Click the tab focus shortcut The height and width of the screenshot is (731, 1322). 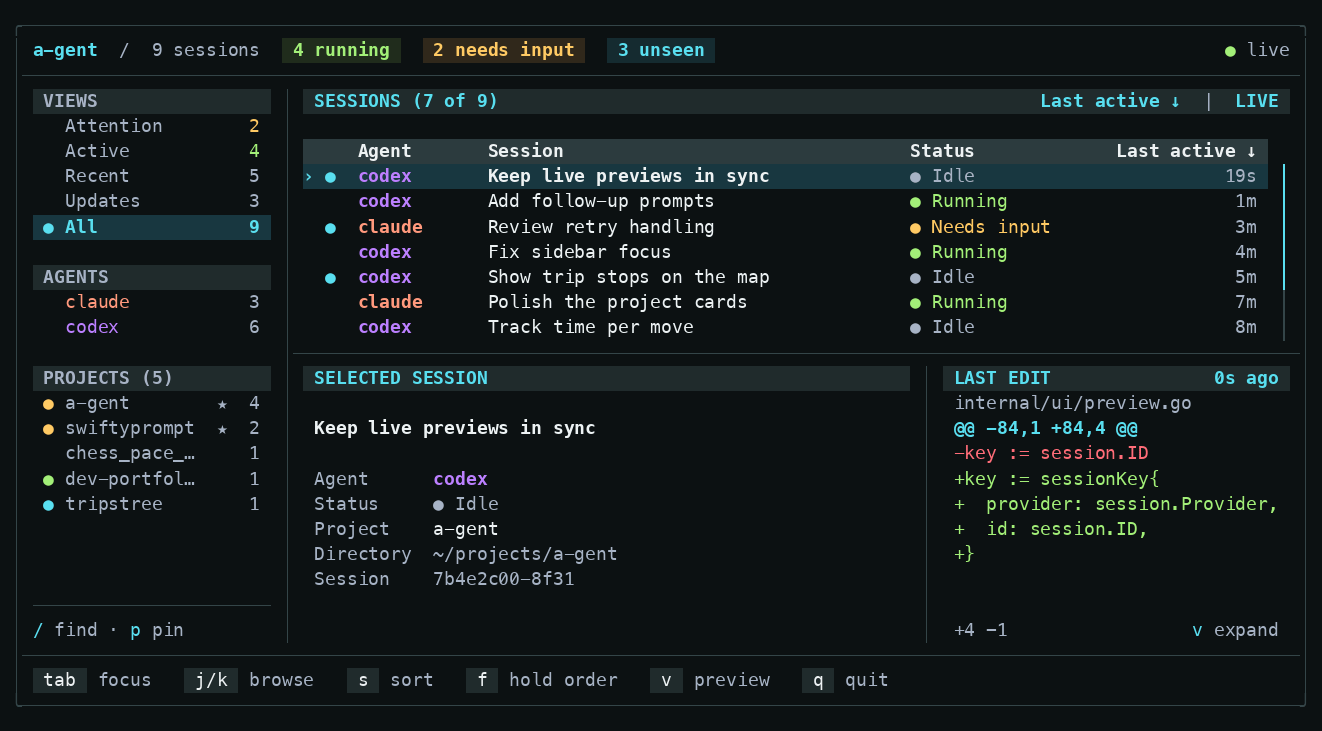(x=92, y=680)
